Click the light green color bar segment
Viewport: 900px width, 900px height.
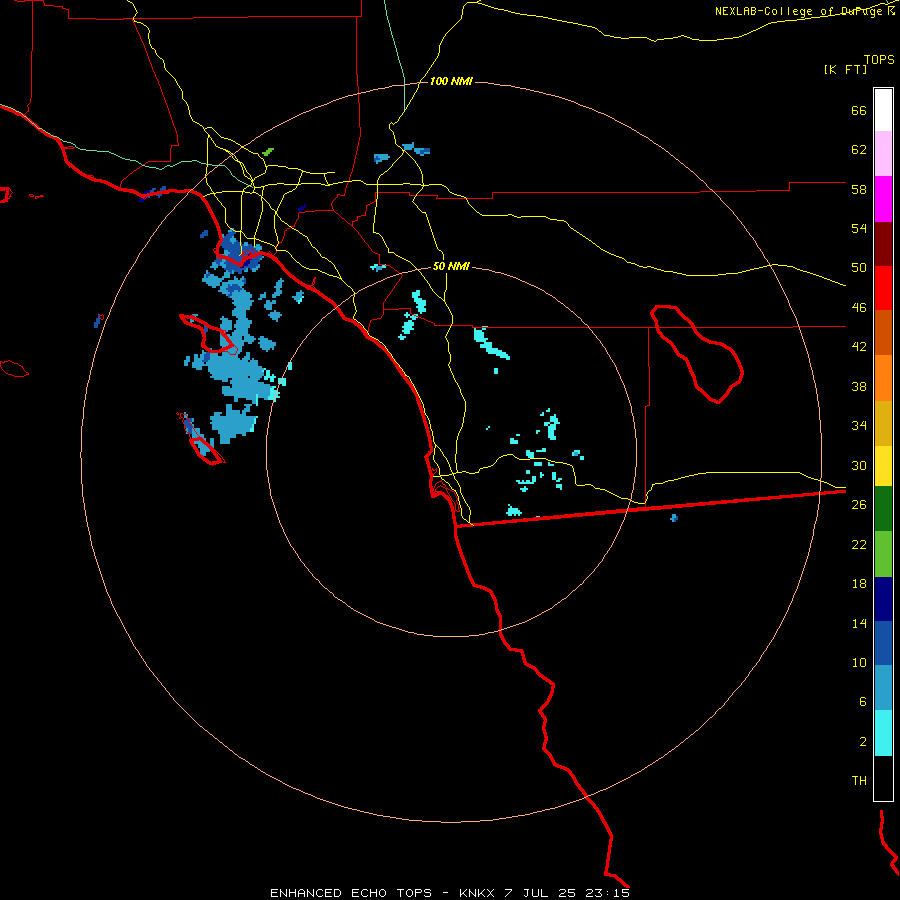[883, 554]
